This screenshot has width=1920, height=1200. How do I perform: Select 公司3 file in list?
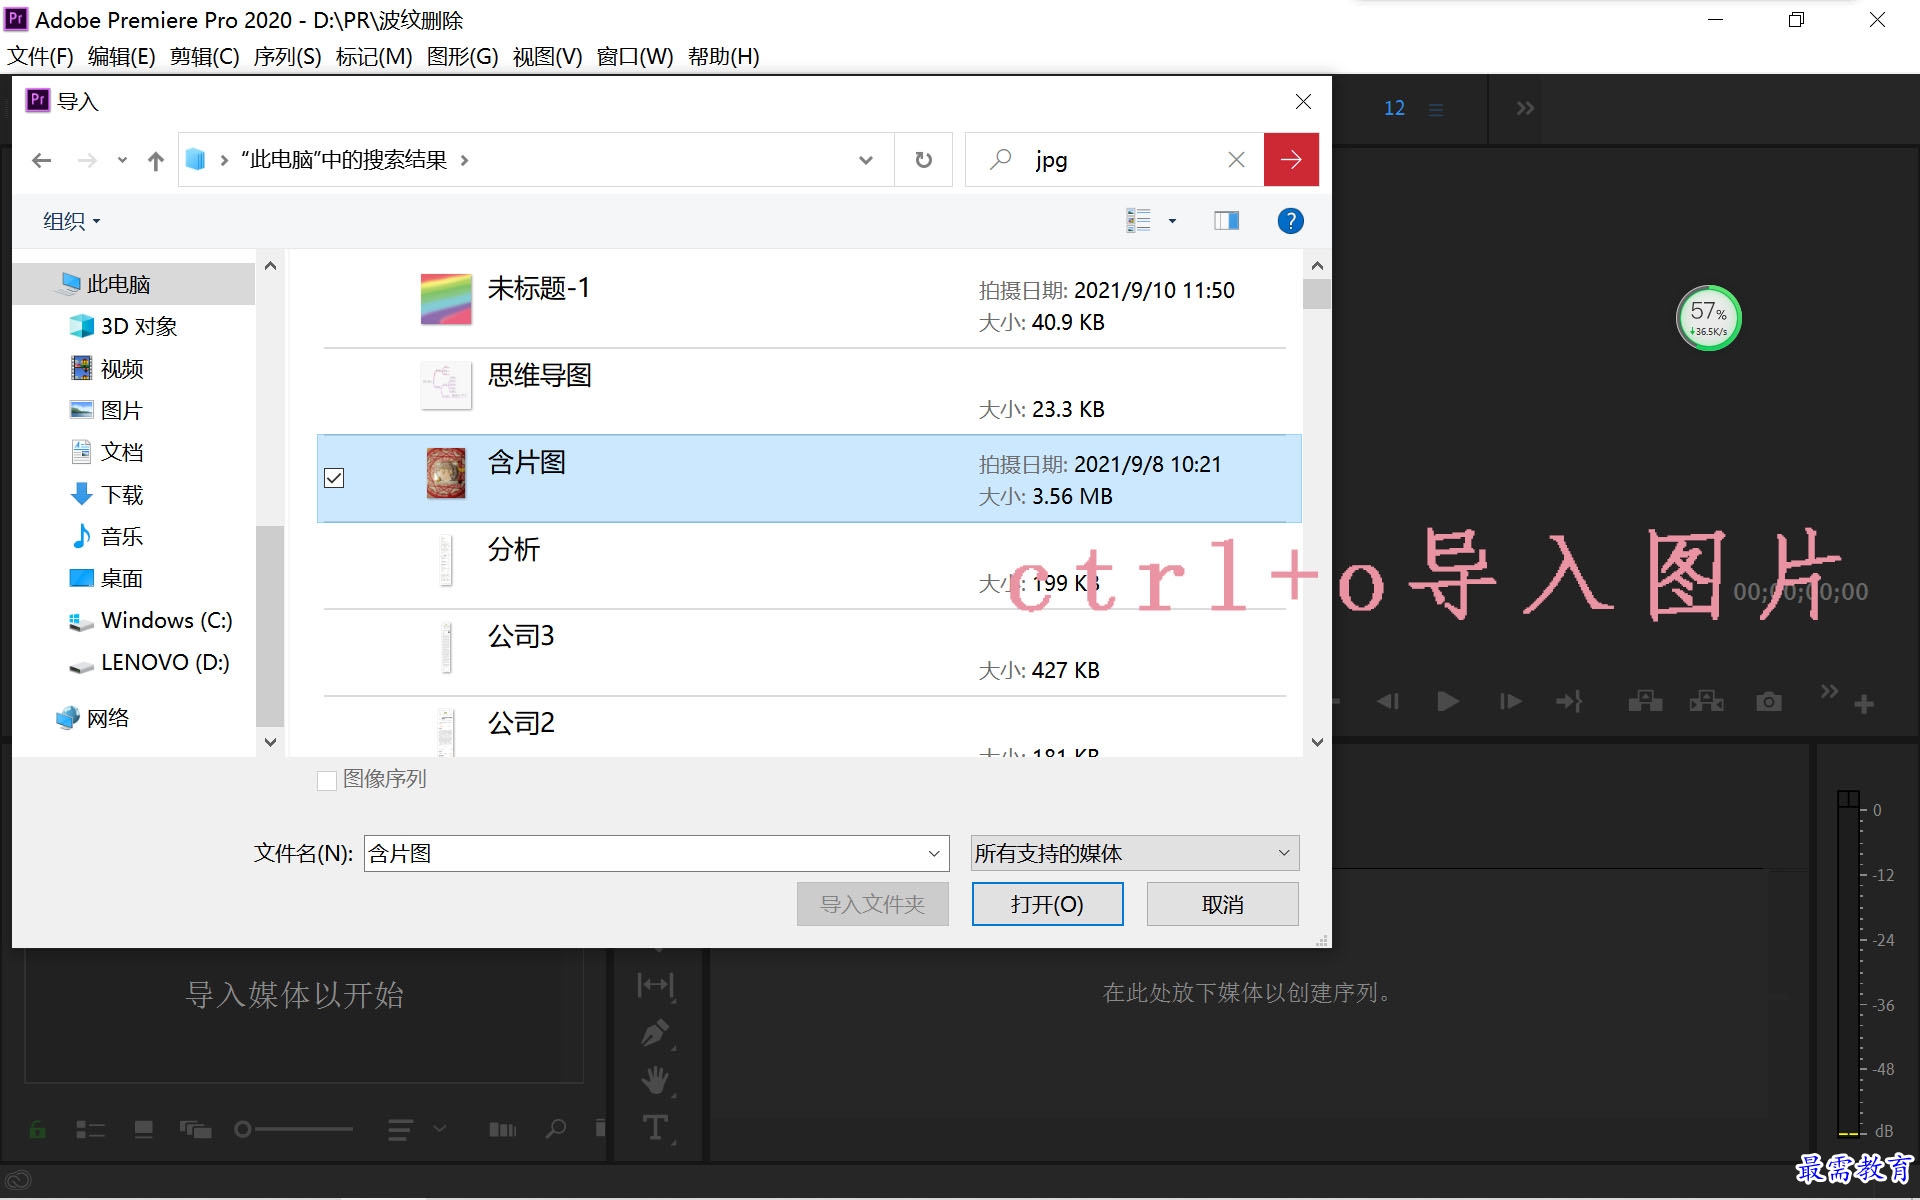(804, 653)
